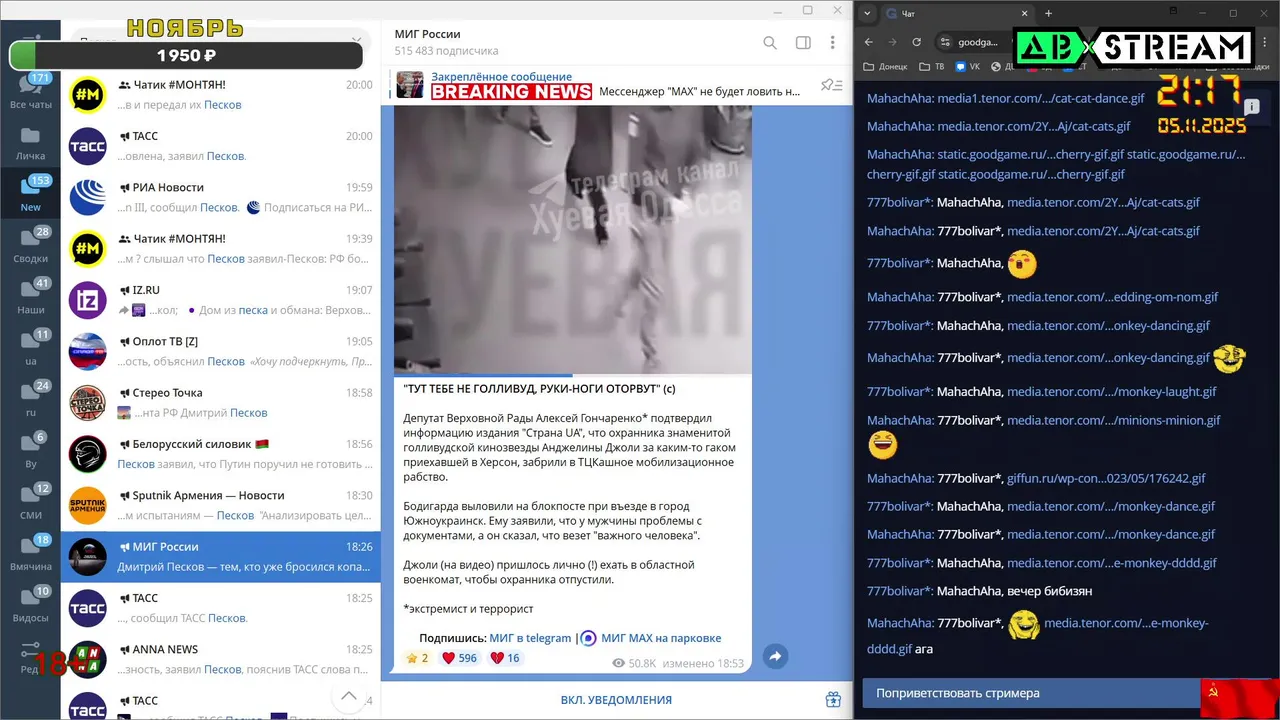This screenshot has width=1280, height=720.
Task: Open Sputnik Армения — Новости channel
Action: [x=221, y=505]
